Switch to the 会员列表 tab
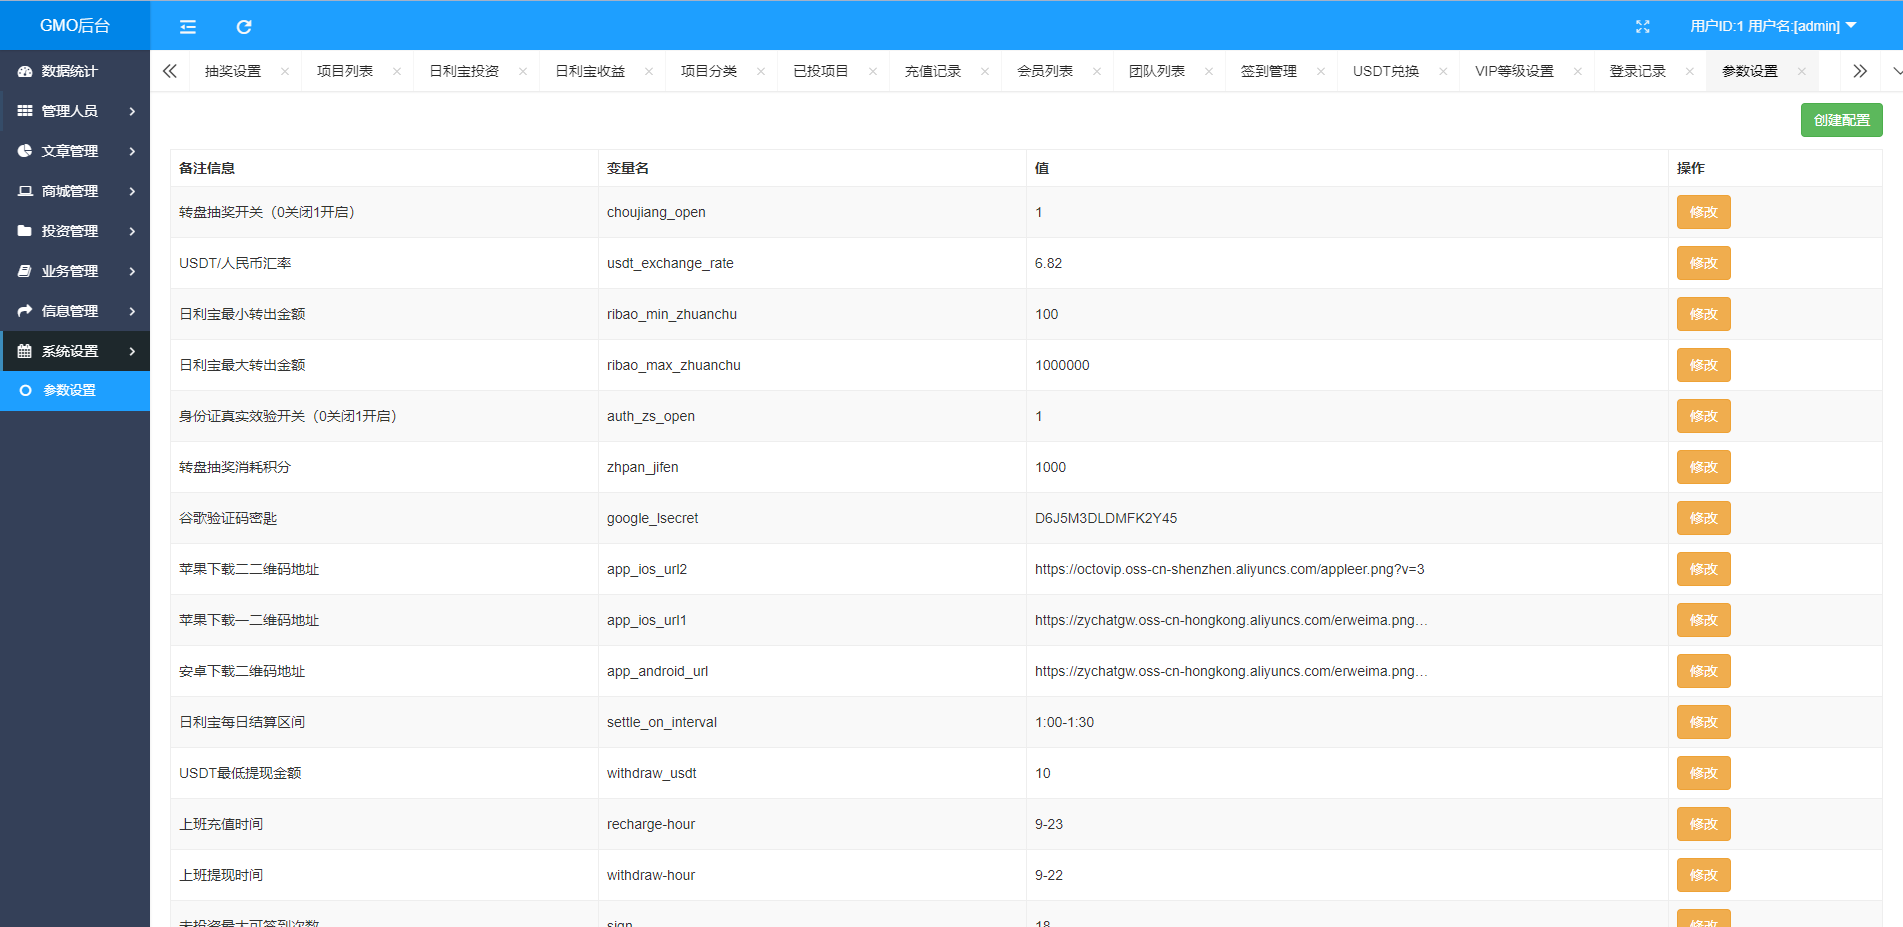 [x=1047, y=71]
